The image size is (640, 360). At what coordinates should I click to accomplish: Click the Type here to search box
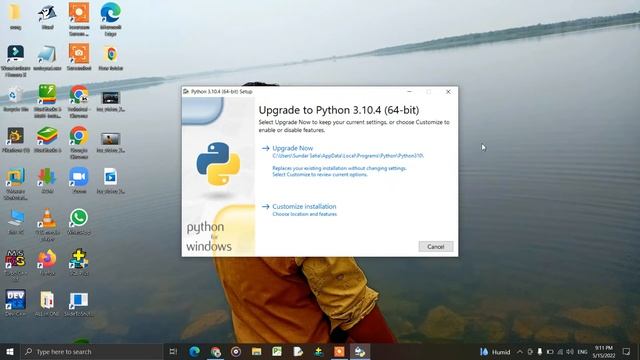(x=92, y=351)
